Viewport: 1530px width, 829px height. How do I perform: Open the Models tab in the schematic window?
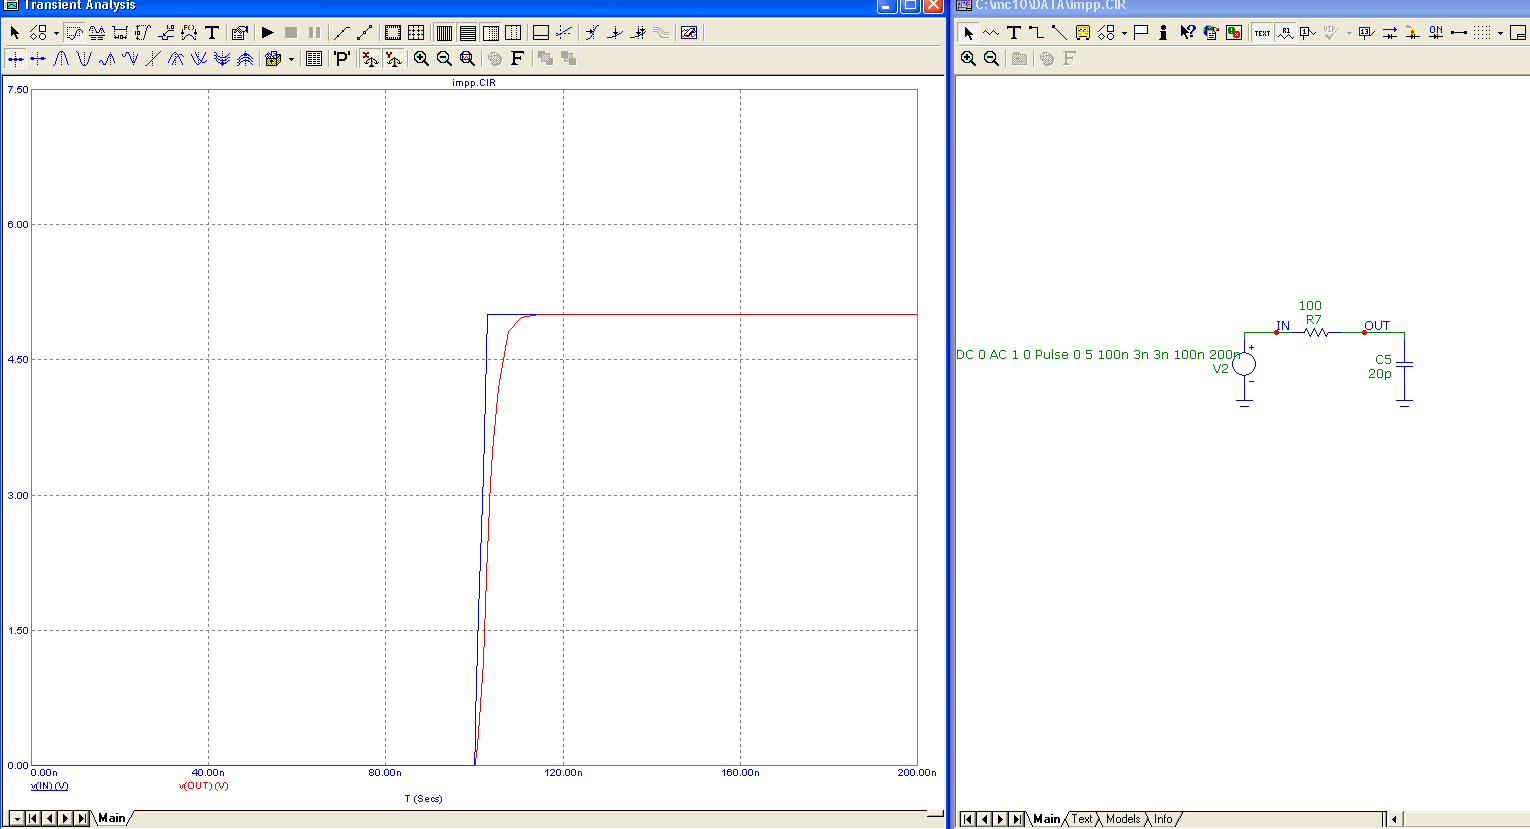click(x=1123, y=819)
